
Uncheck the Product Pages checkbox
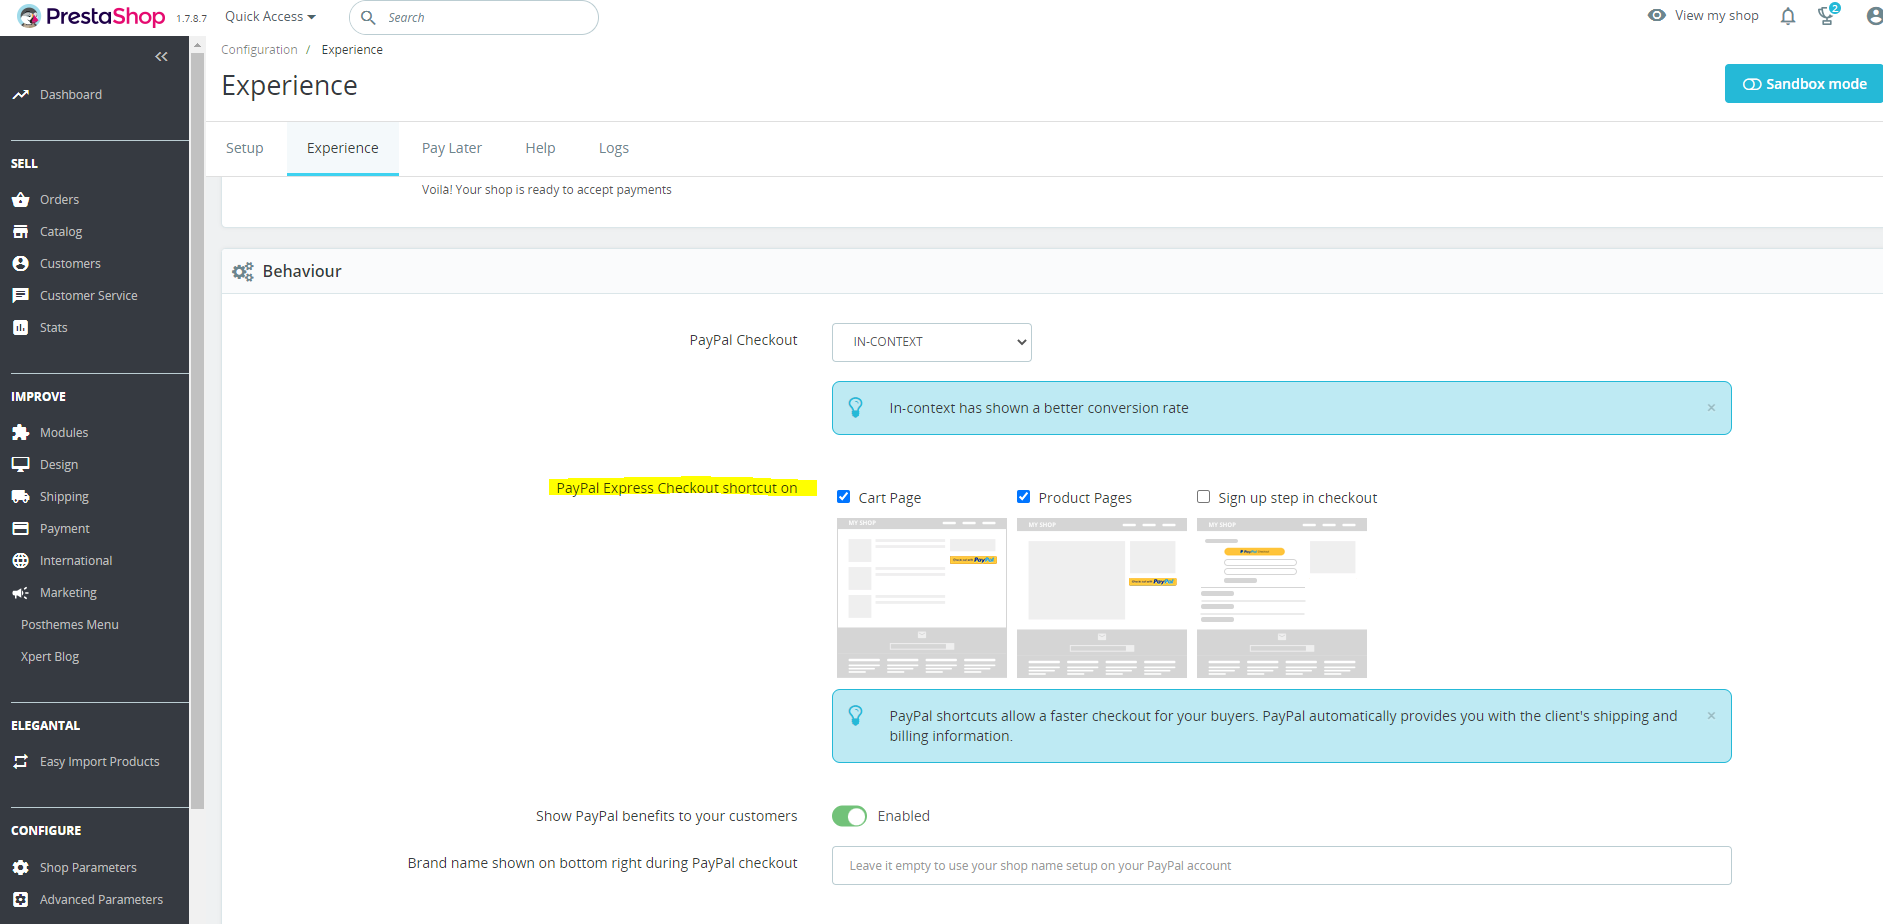click(x=1024, y=497)
